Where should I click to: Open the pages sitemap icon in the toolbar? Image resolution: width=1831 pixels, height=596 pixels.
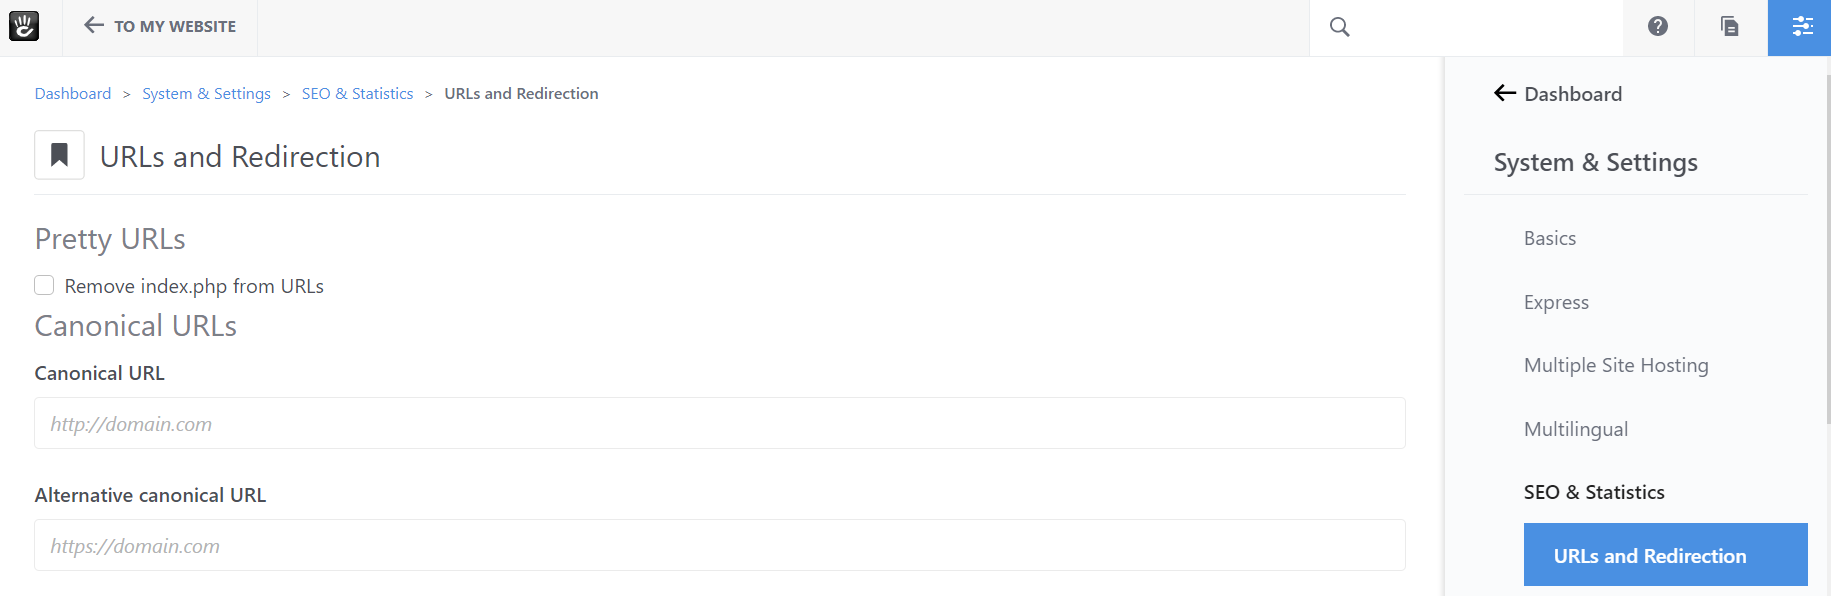pos(1730,26)
